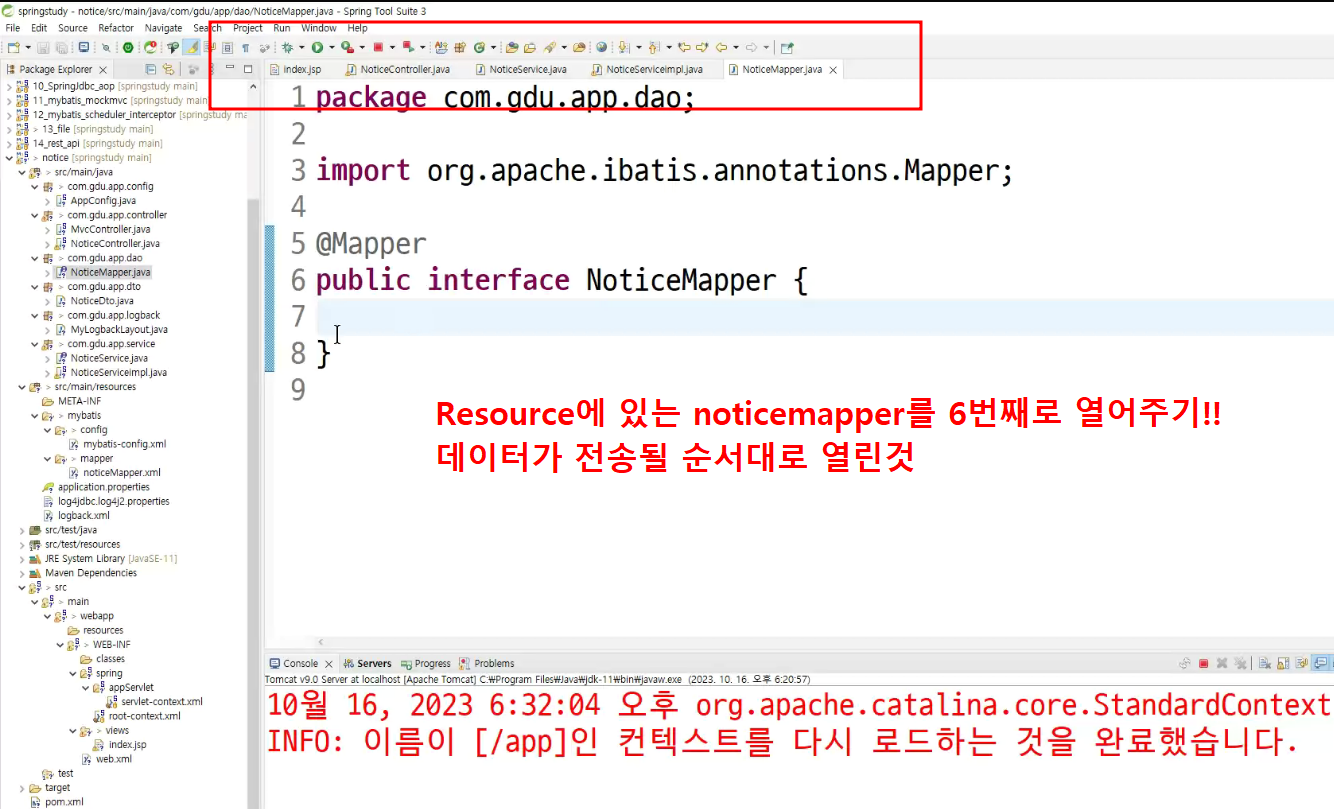Toggle Mark Occurrences highlighter
The image size is (1334, 809).
pyautogui.click(x=190, y=47)
